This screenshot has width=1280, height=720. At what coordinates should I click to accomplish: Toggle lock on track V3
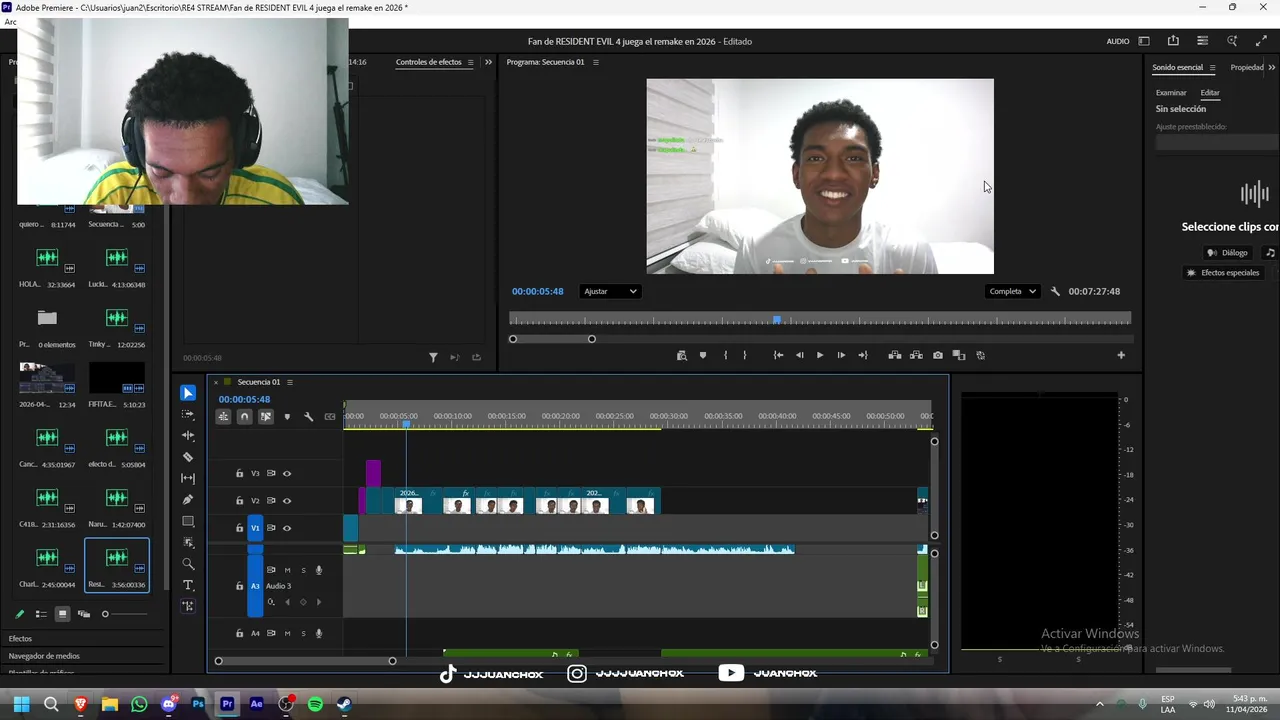239,474
